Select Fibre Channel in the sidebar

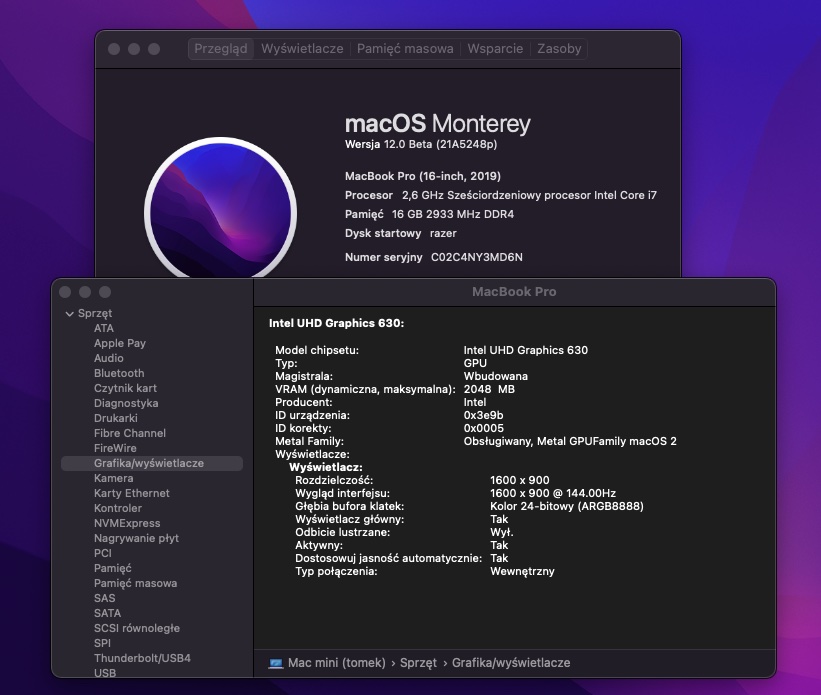(x=130, y=433)
